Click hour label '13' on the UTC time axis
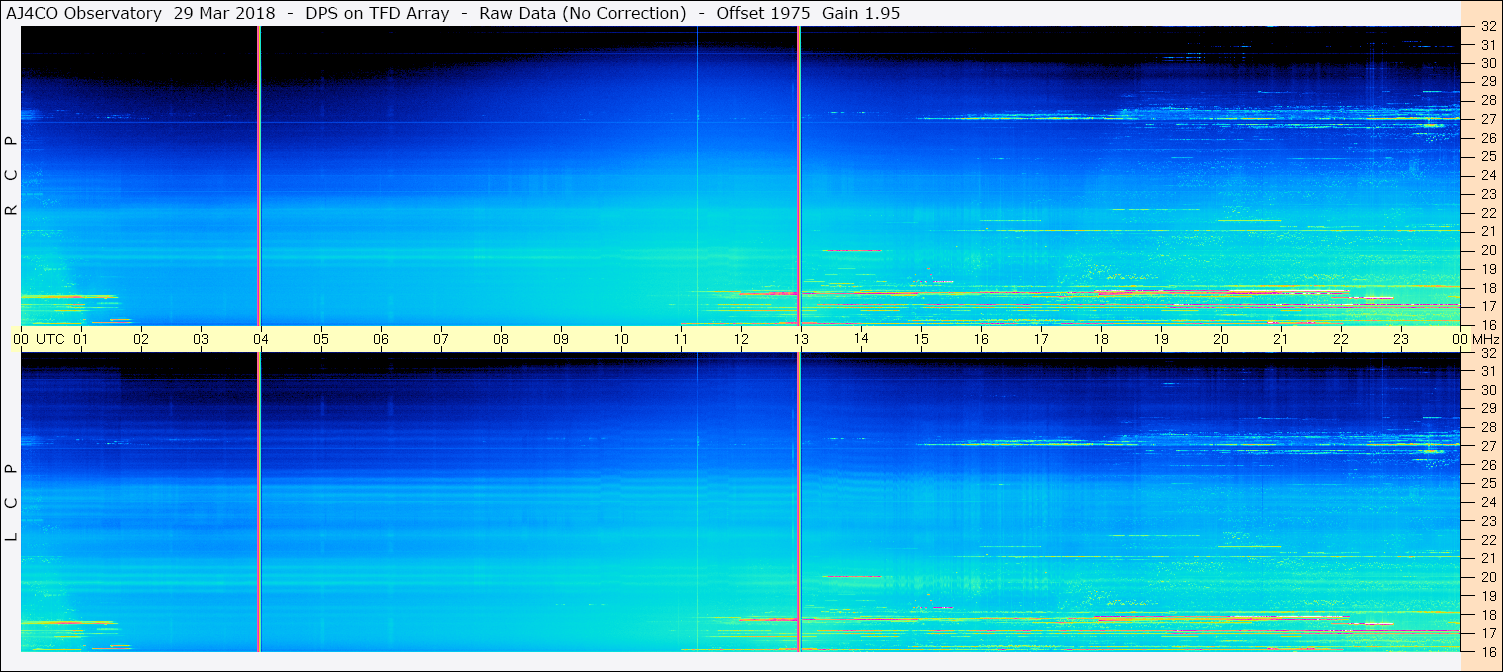Viewport: 1503px width, 672px height. tap(801, 339)
